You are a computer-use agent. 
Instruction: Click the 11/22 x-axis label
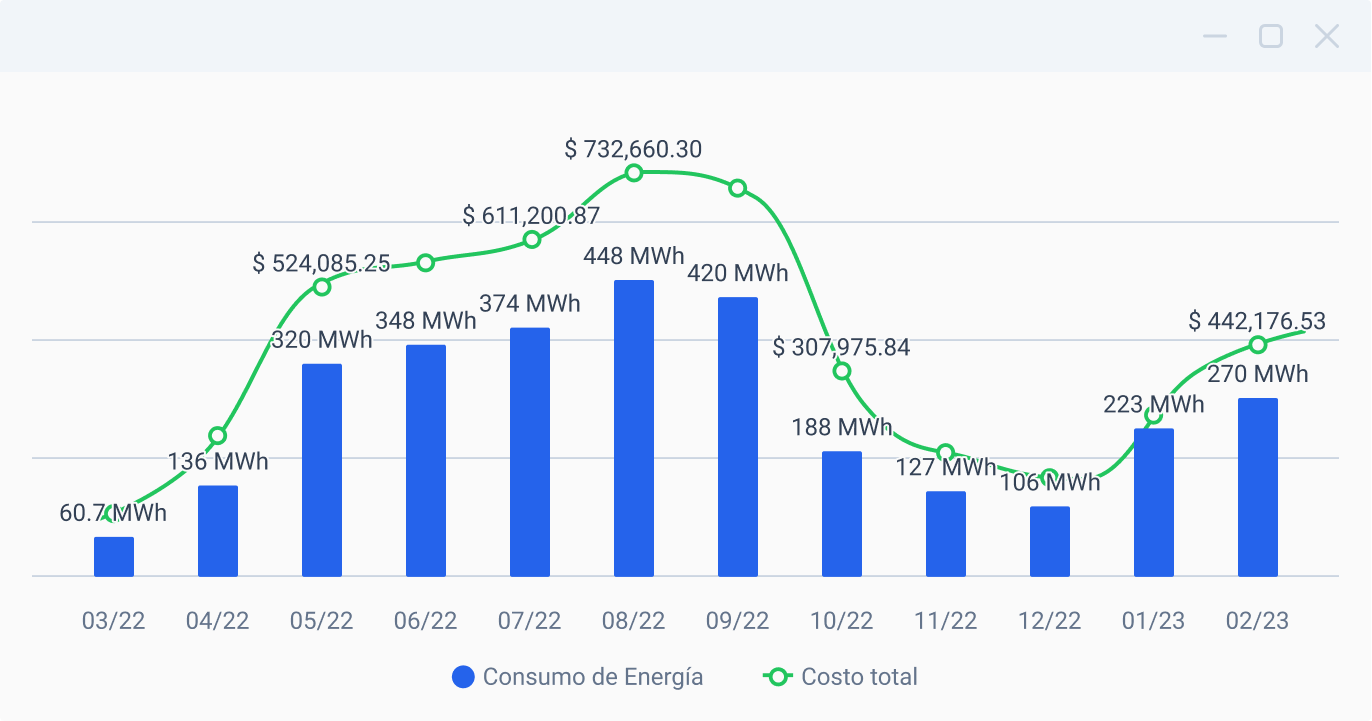point(946,621)
